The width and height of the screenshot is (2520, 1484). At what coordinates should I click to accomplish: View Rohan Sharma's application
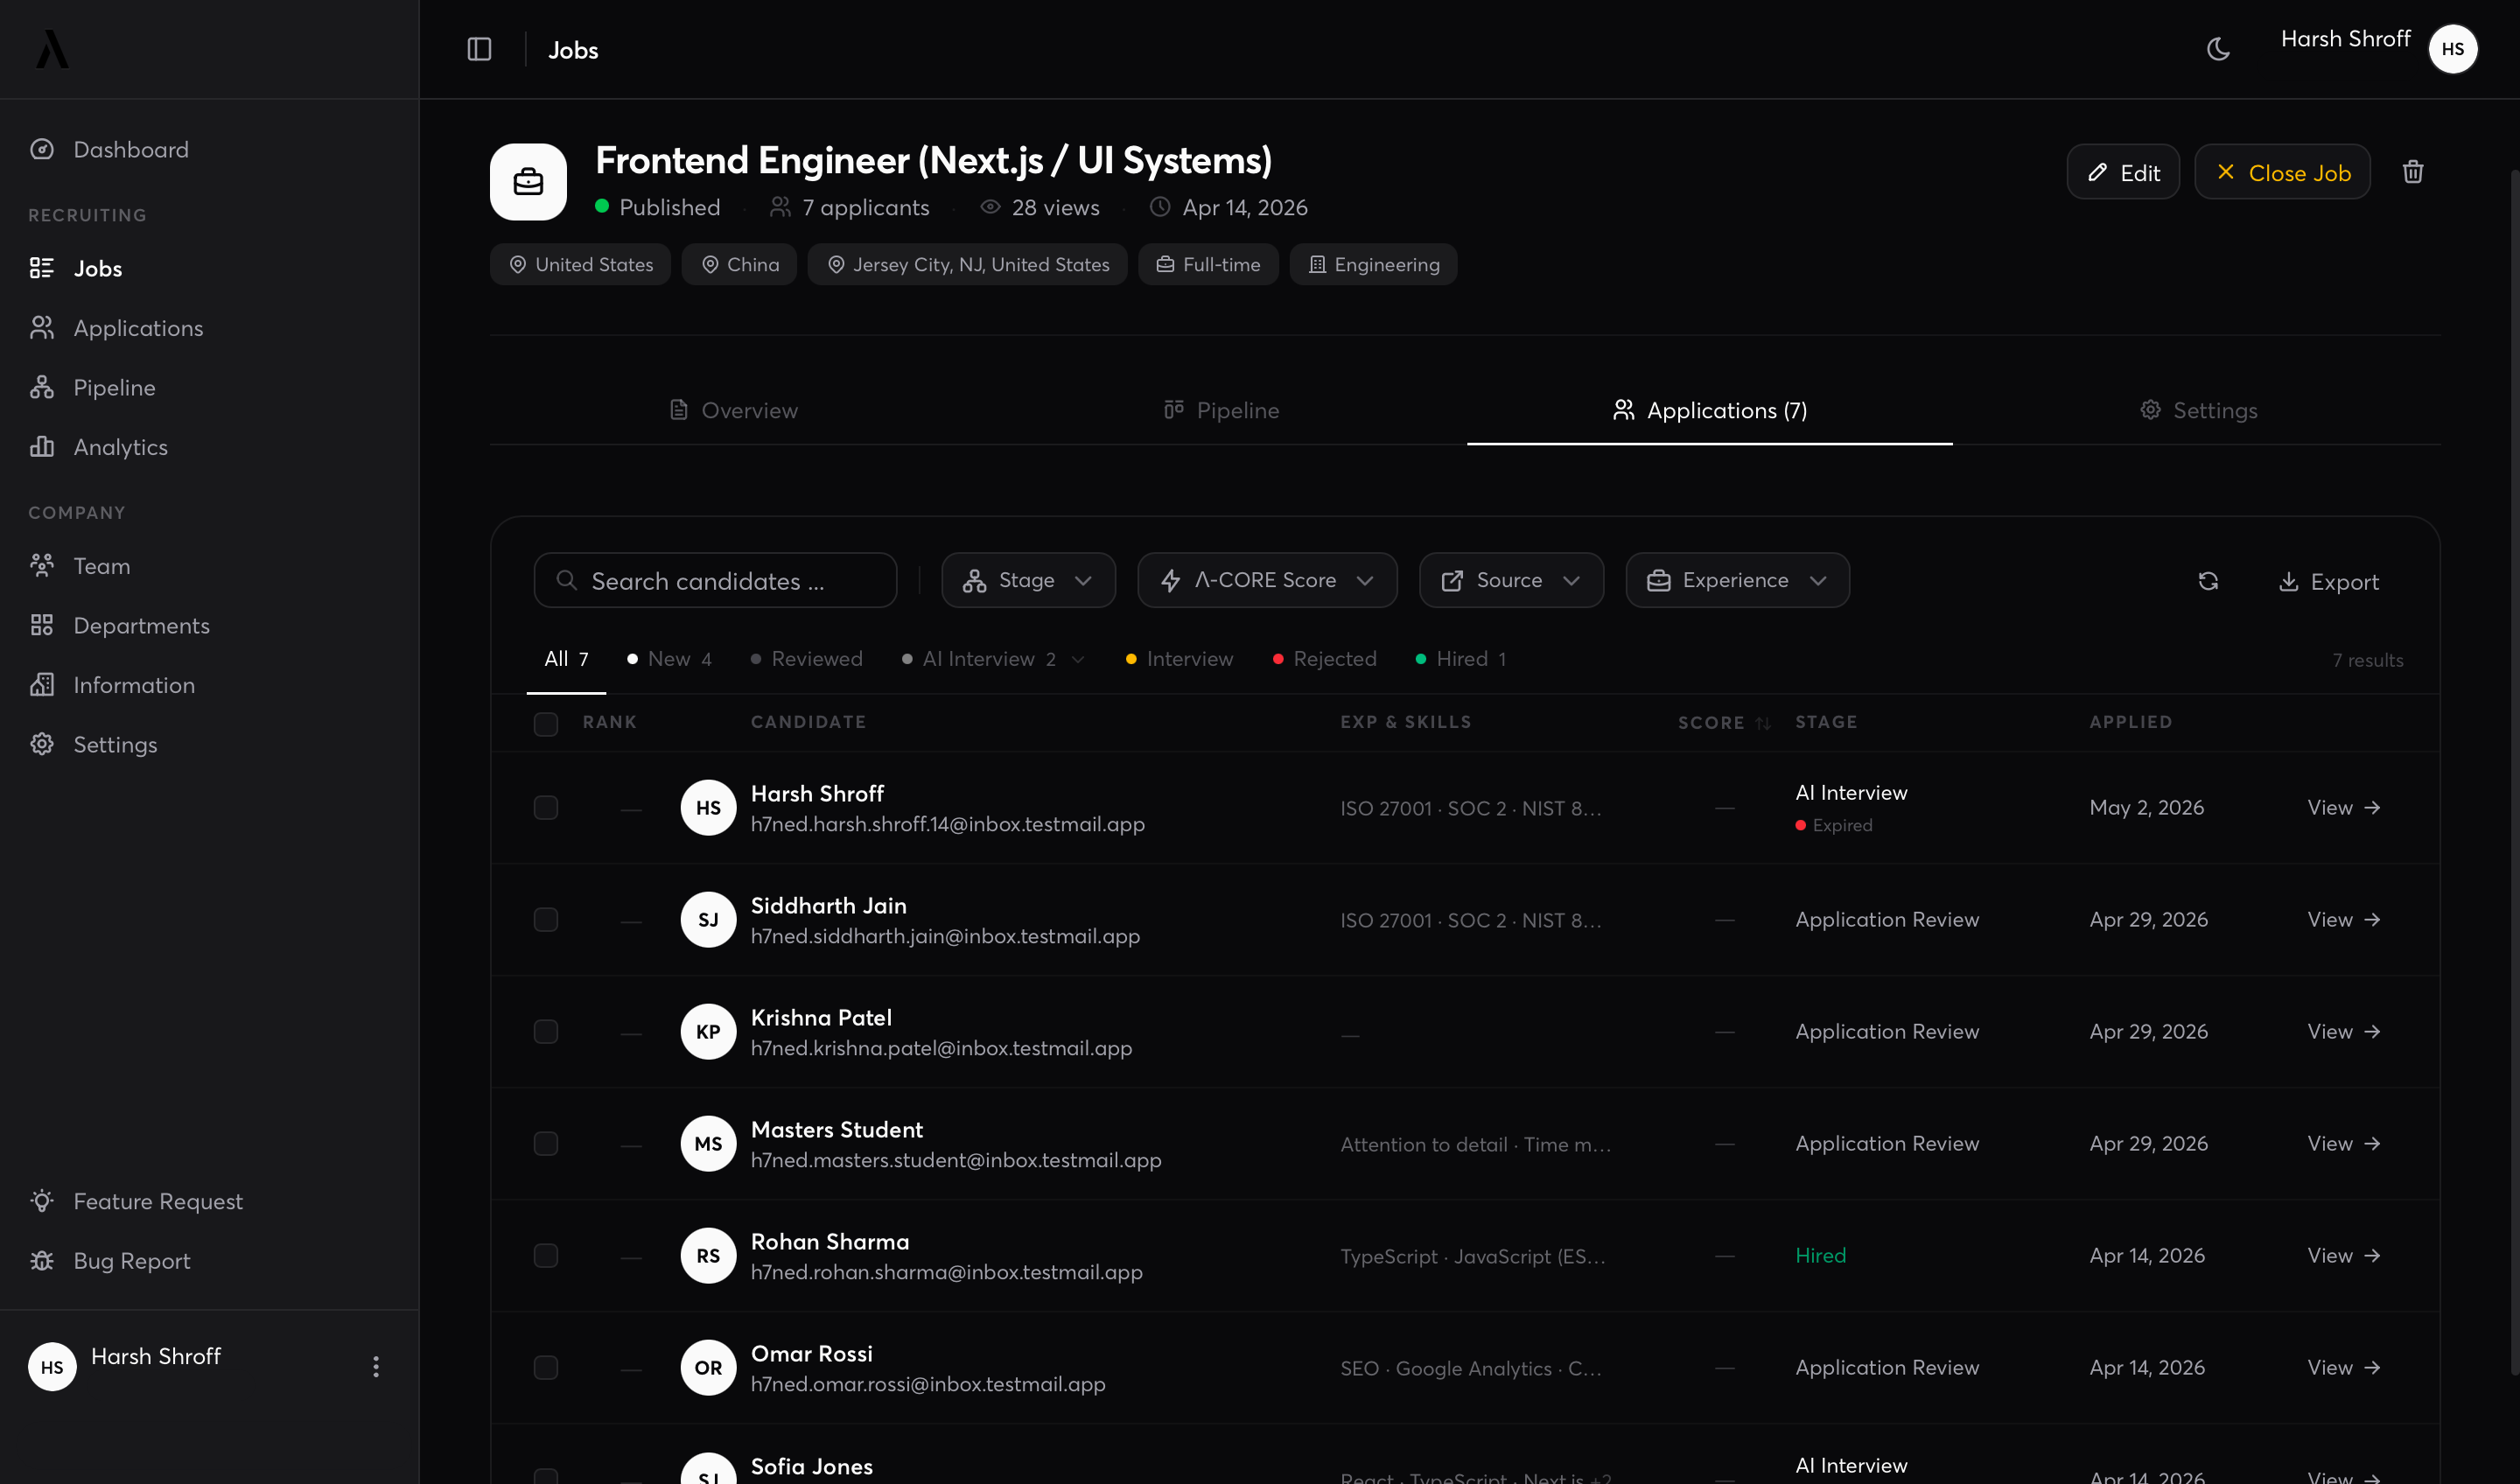coord(2343,1255)
